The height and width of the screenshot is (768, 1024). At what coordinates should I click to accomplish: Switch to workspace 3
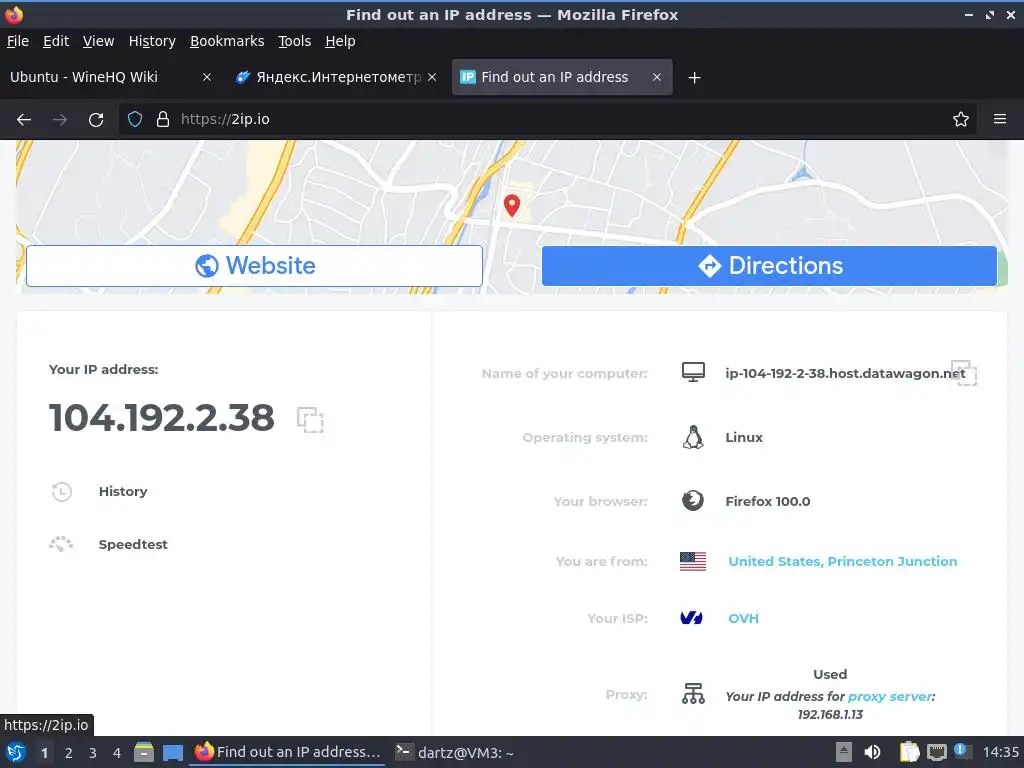(x=93, y=753)
